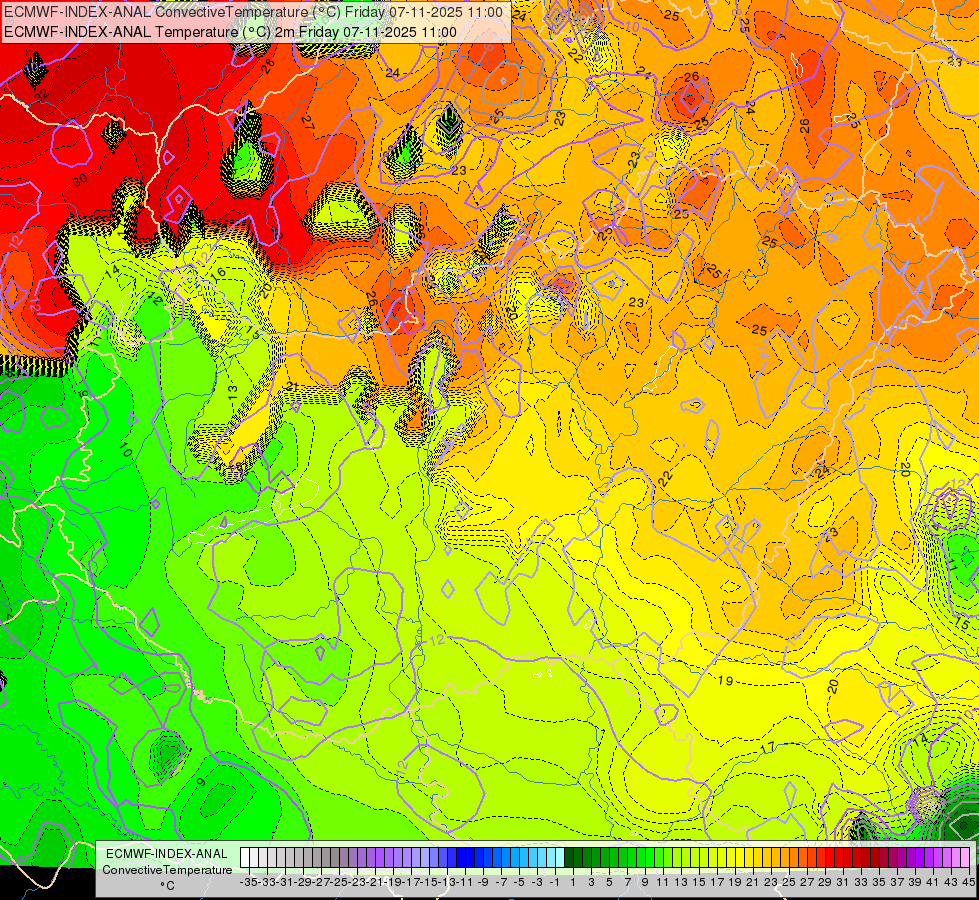Click legend scale value '-7'
Image resolution: width=979 pixels, height=900 pixels.
[x=501, y=882]
